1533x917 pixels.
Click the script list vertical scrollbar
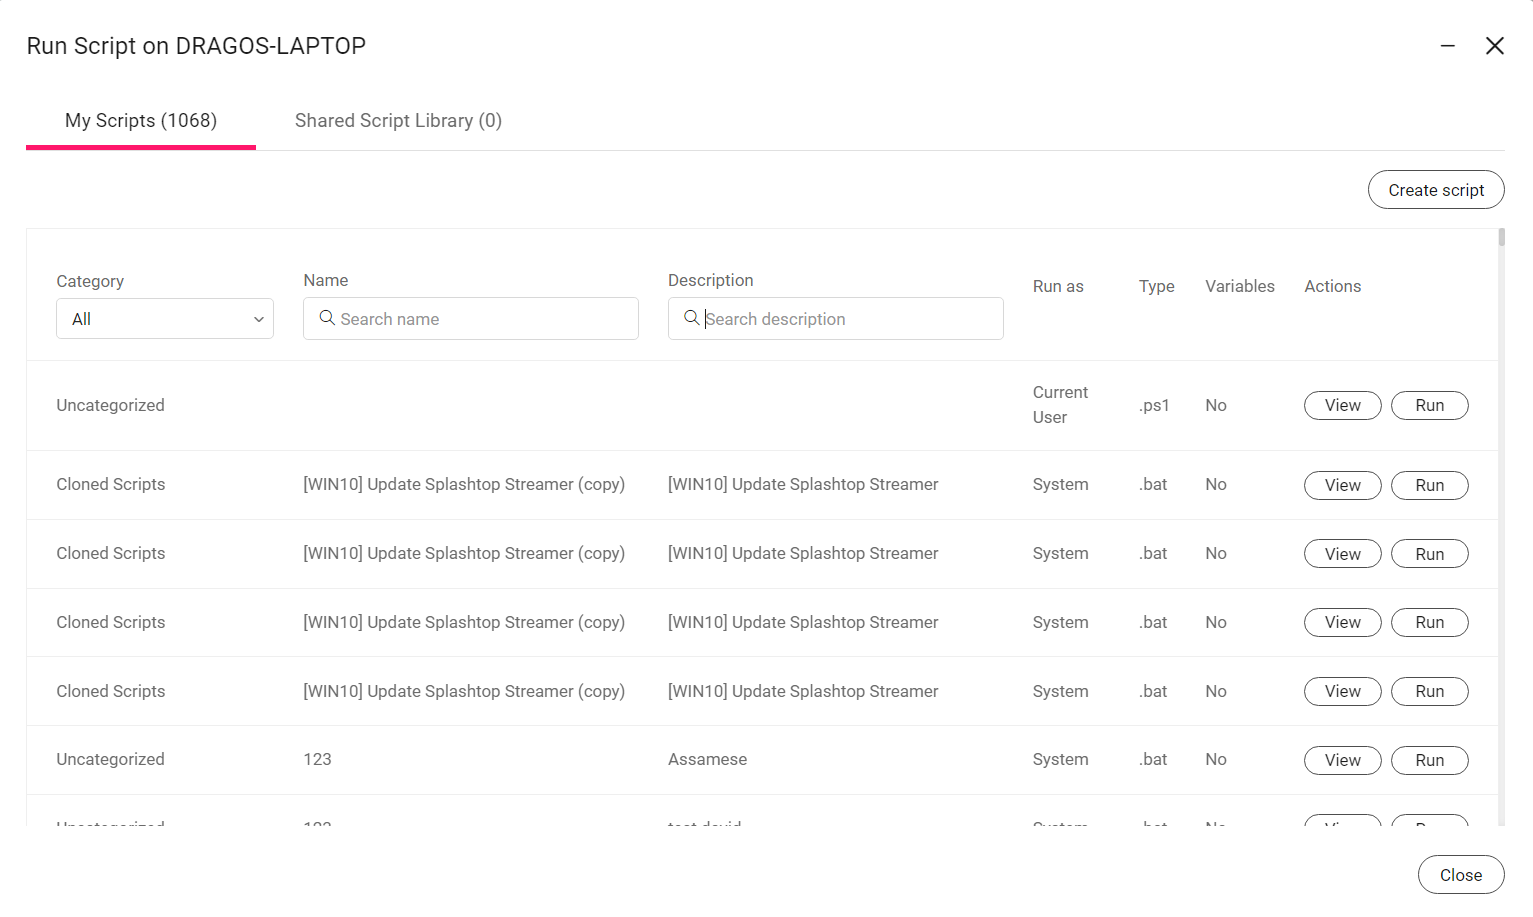tap(1502, 237)
